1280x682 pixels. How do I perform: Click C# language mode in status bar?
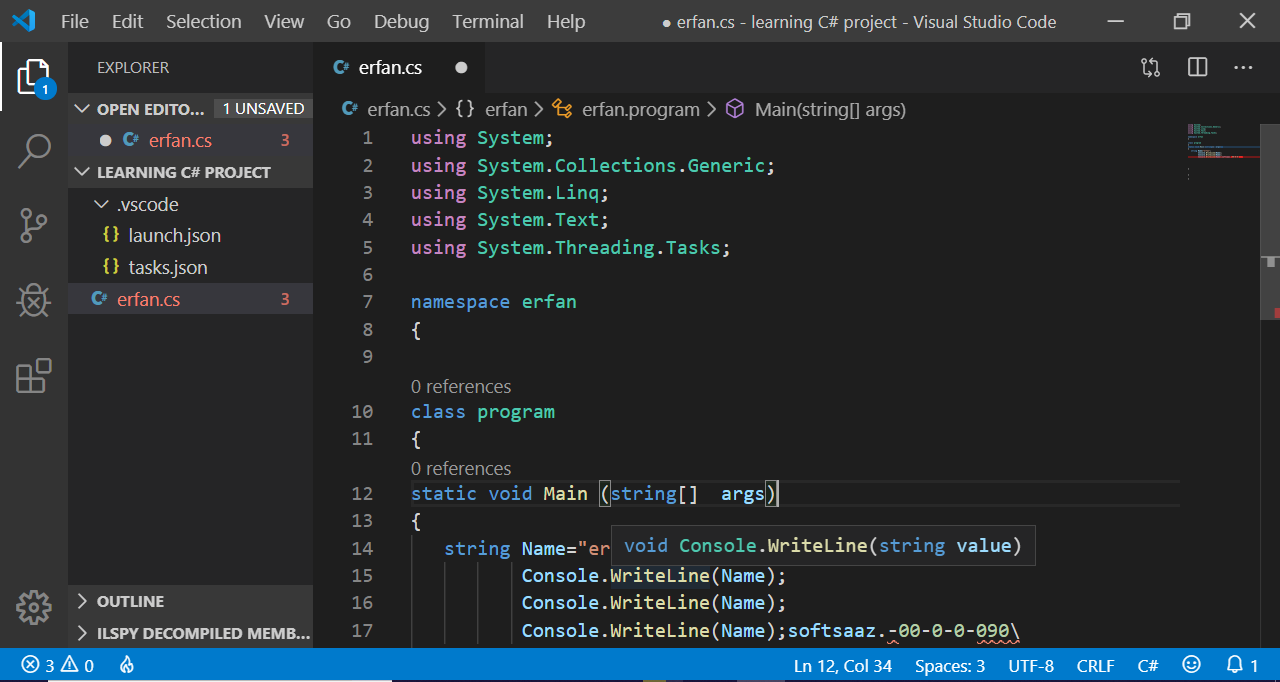pos(1148,666)
